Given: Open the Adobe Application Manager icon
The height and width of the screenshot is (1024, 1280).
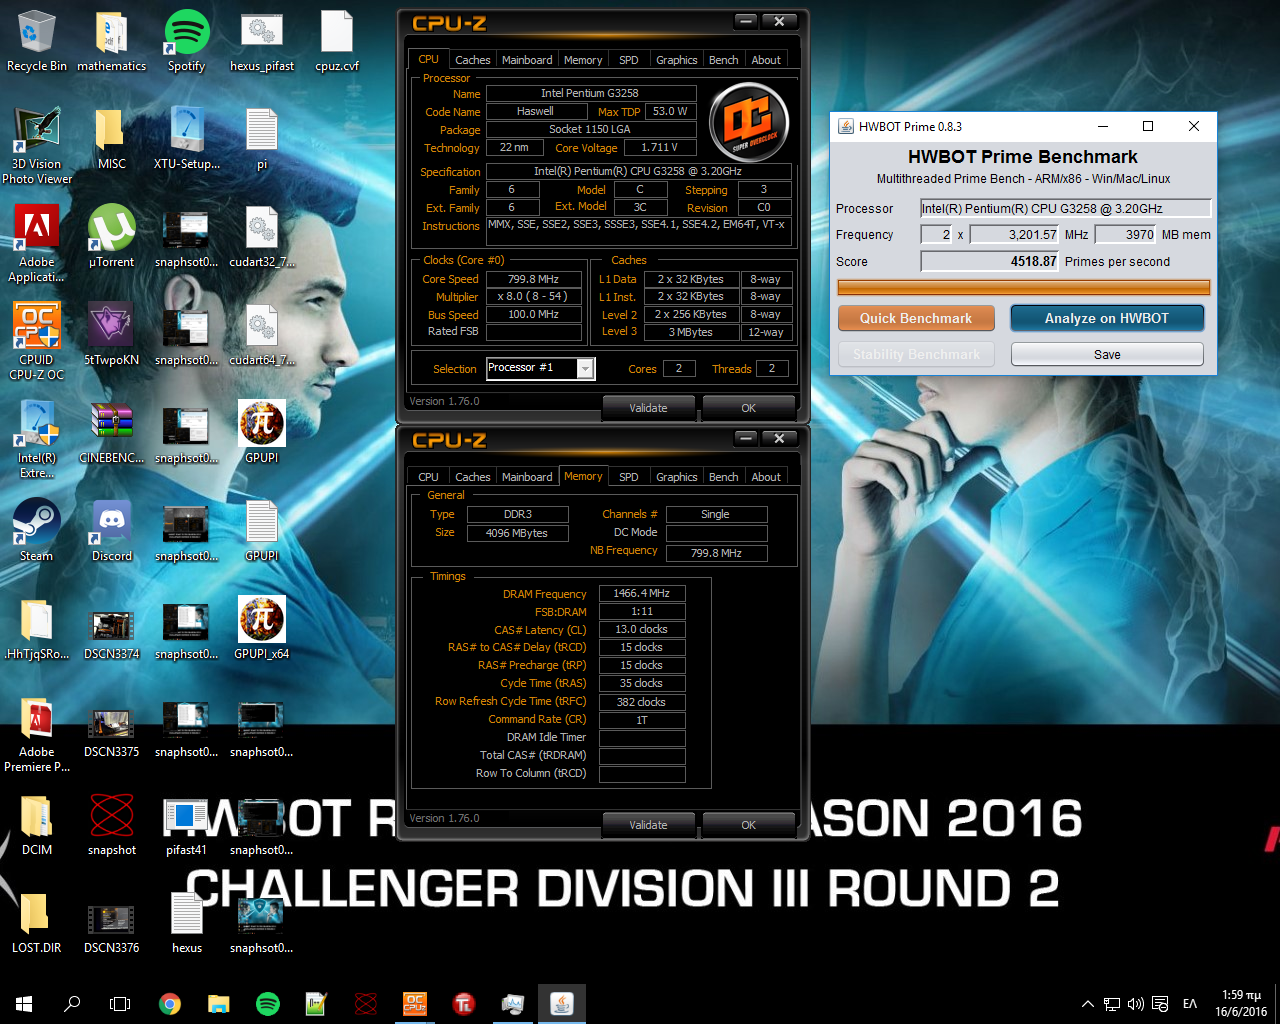Looking at the screenshot, I should (x=37, y=244).
